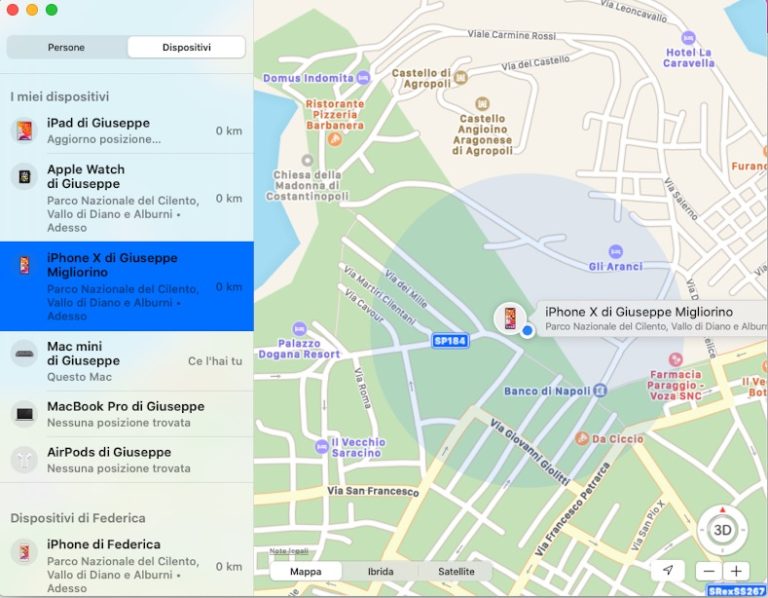
Task: Select AirPods di Giuseppe row
Action: point(127,460)
